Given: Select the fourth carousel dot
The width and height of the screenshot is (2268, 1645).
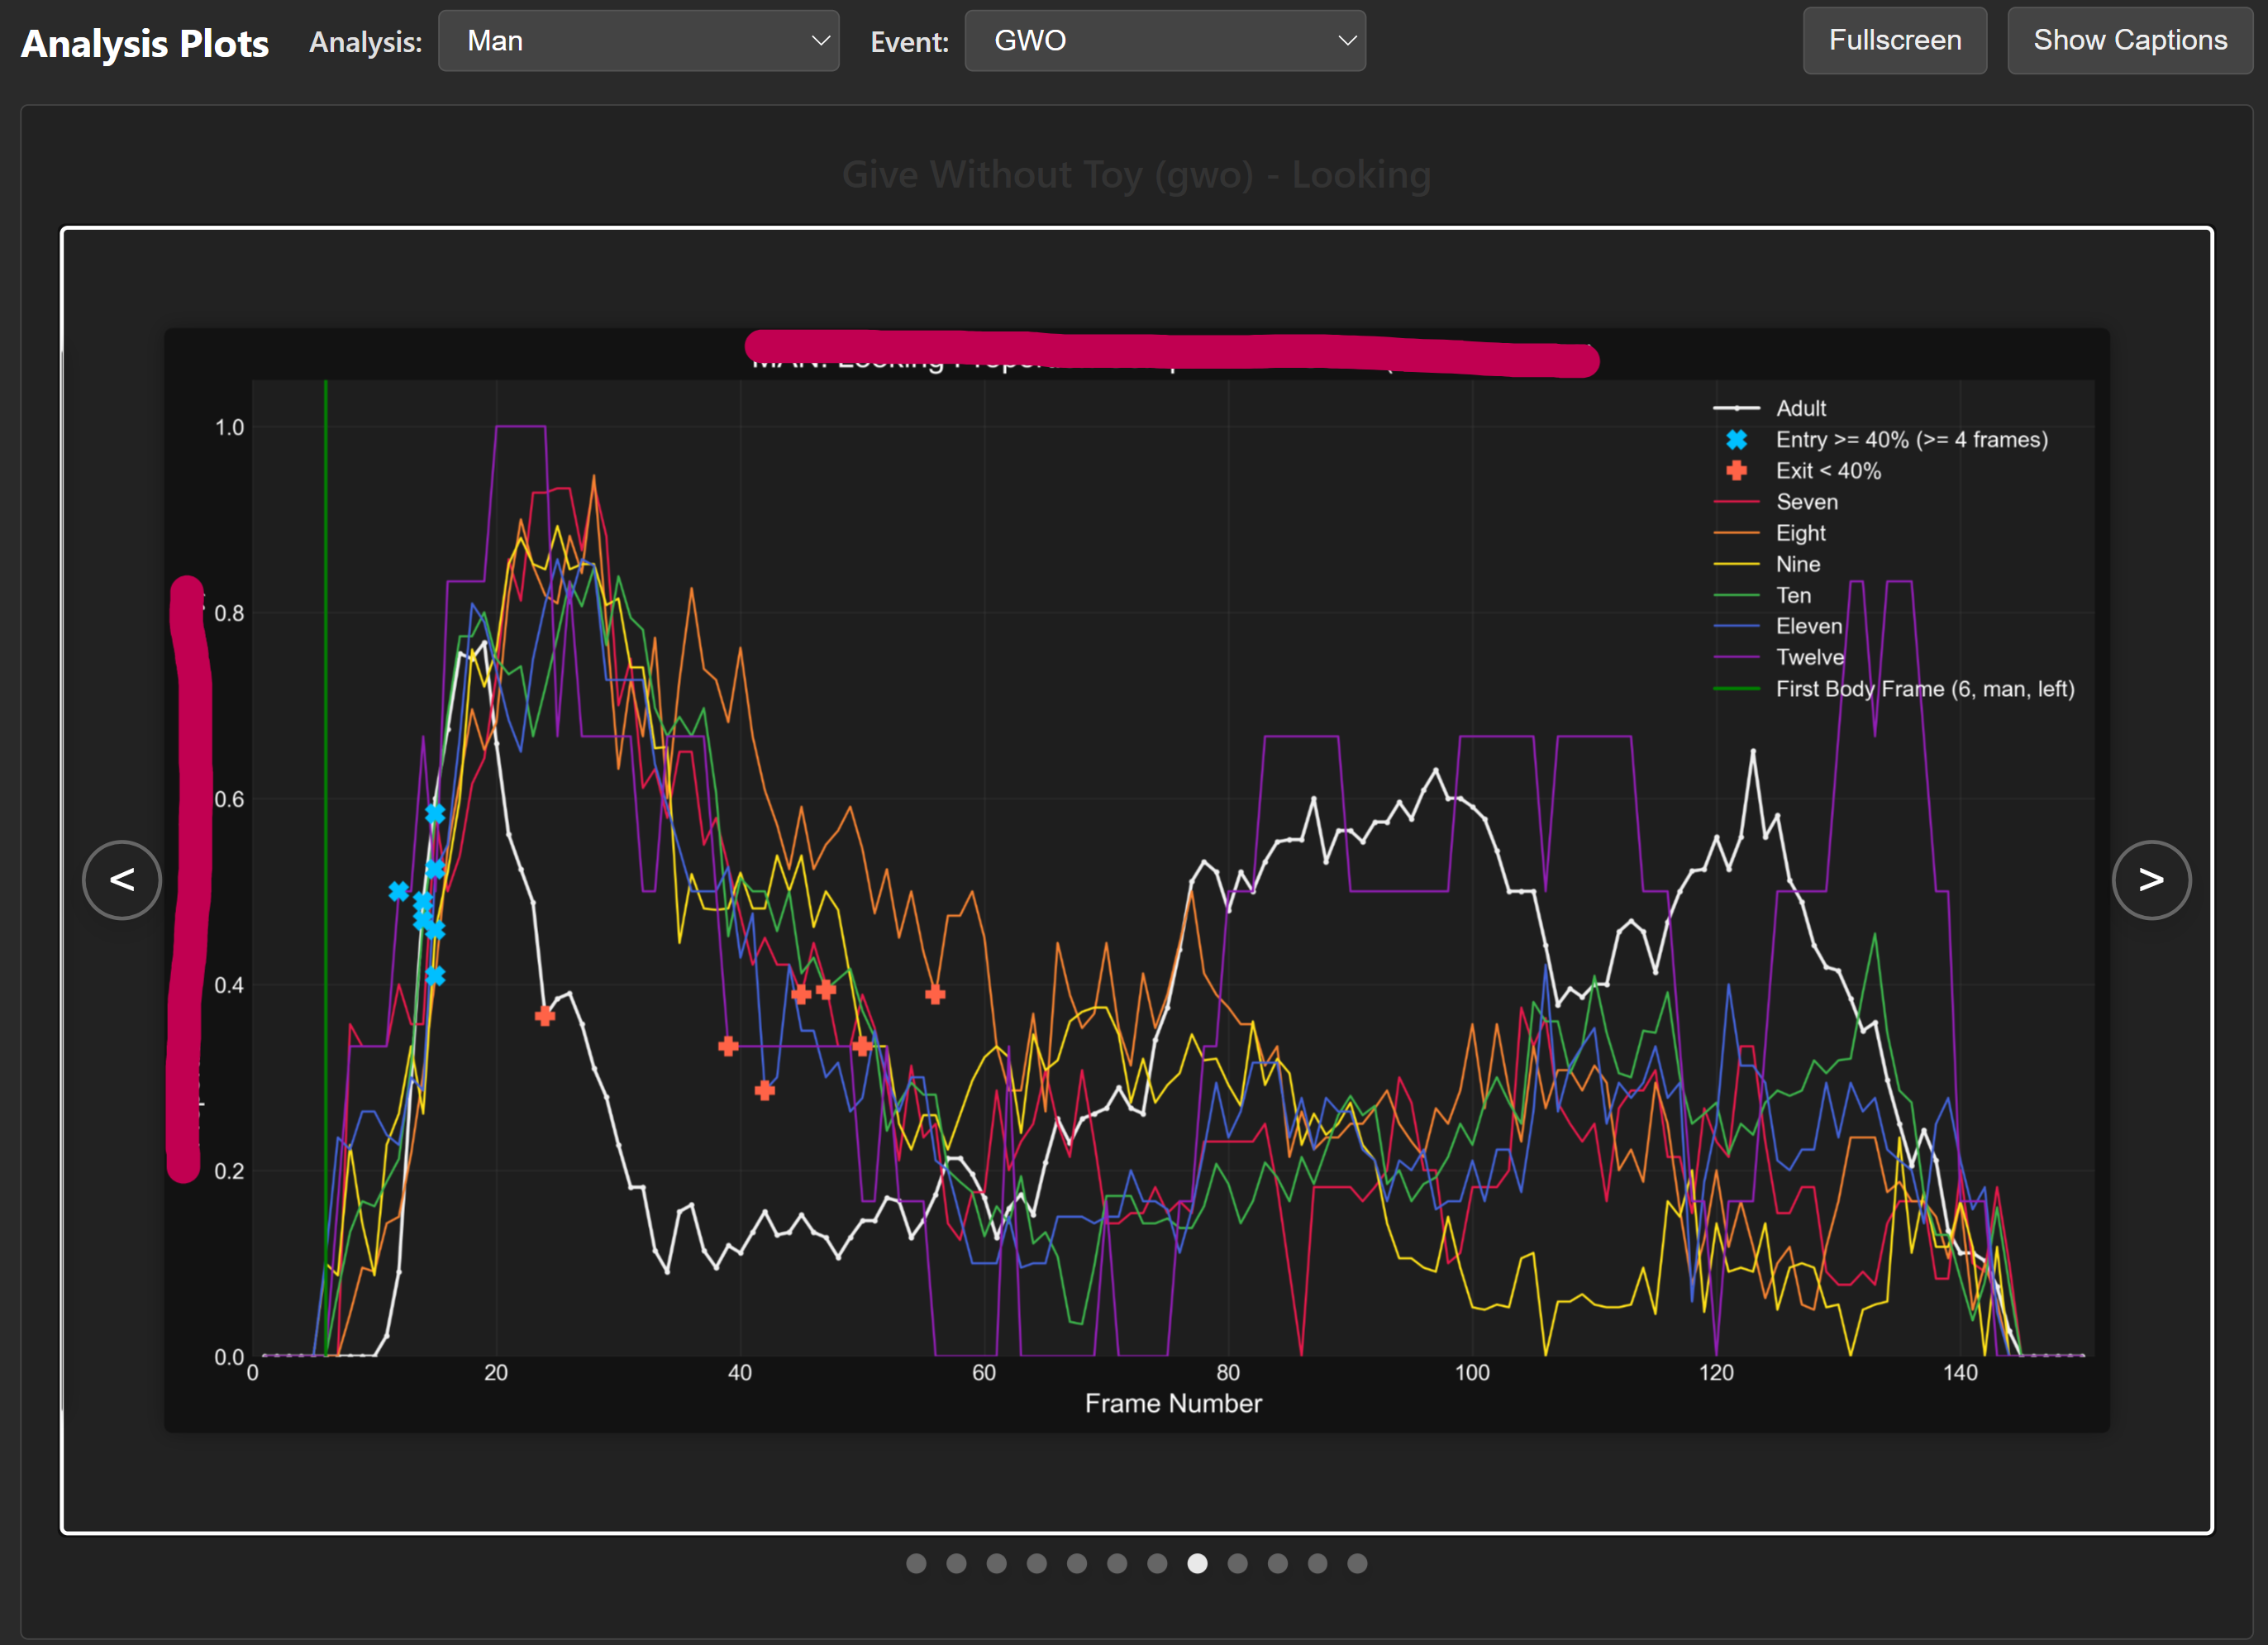Looking at the screenshot, I should [x=1037, y=1563].
